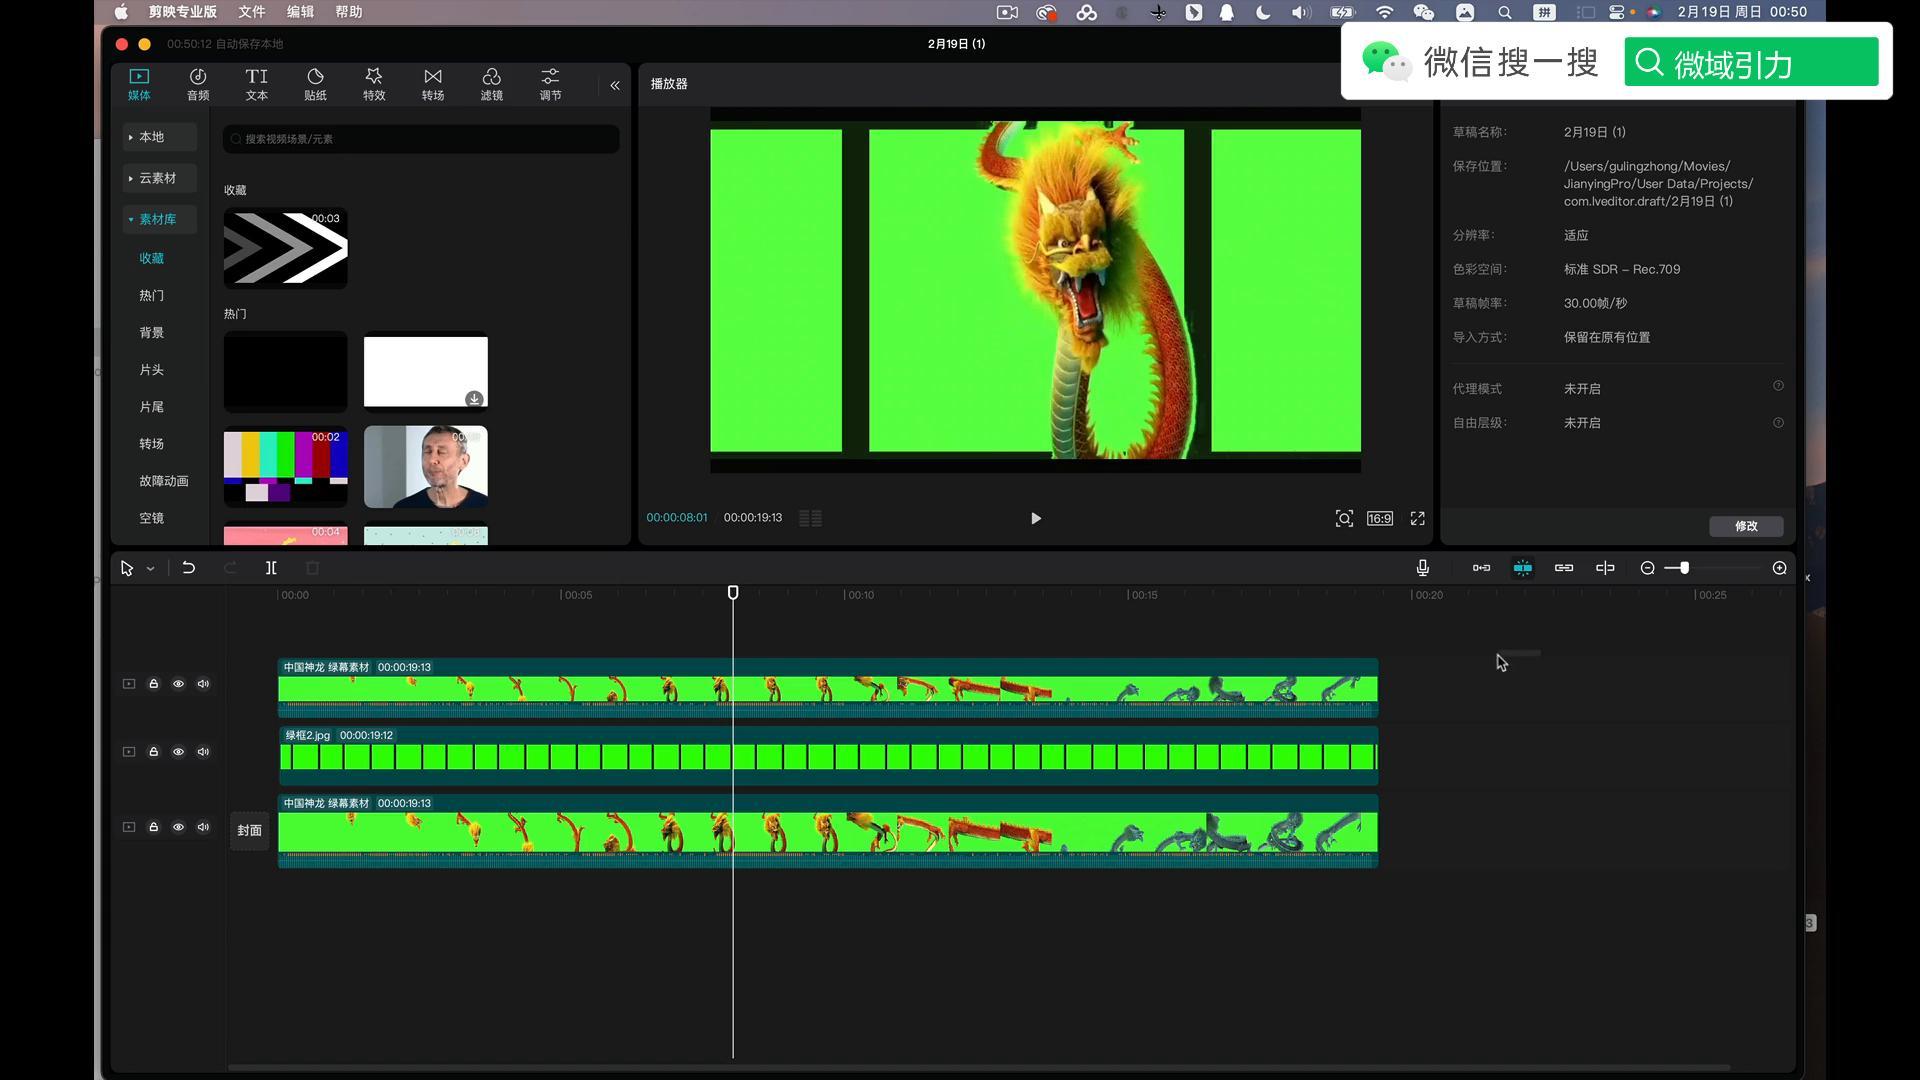This screenshot has height=1080, width=1920.
Task: Open the 媒体 media tab
Action: (x=139, y=84)
